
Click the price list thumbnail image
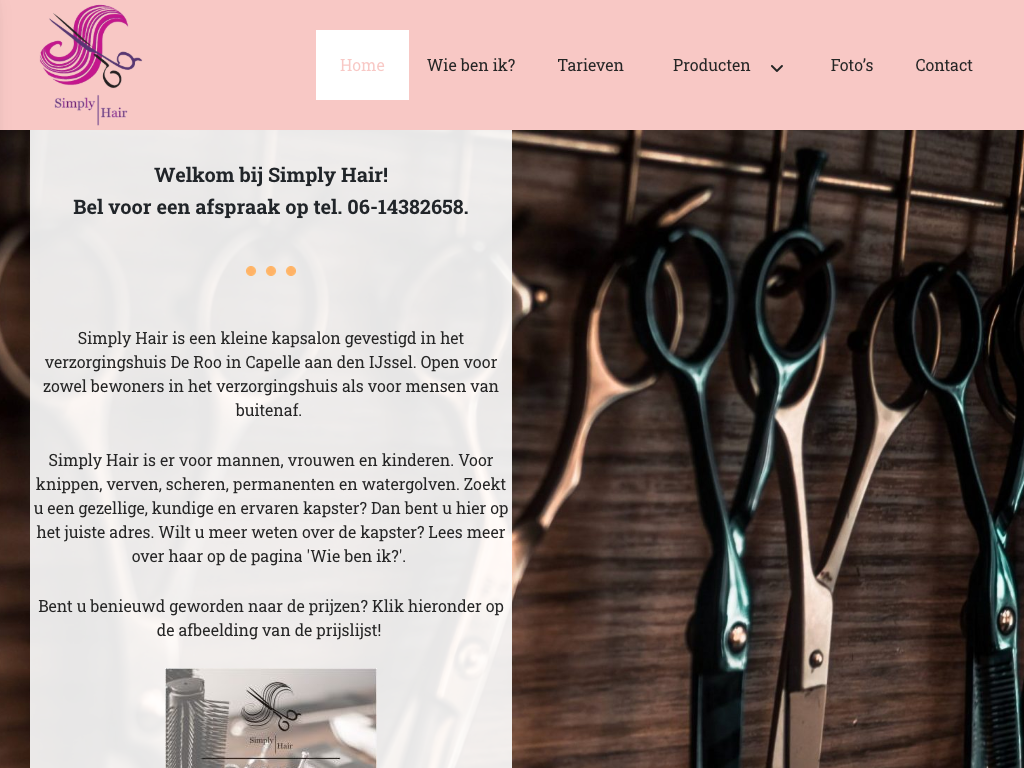point(271,718)
